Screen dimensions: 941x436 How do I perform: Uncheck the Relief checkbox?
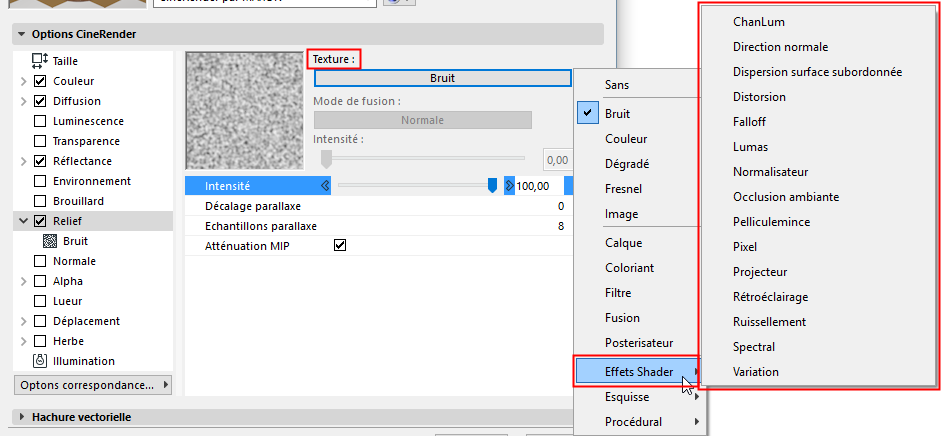[x=40, y=221]
